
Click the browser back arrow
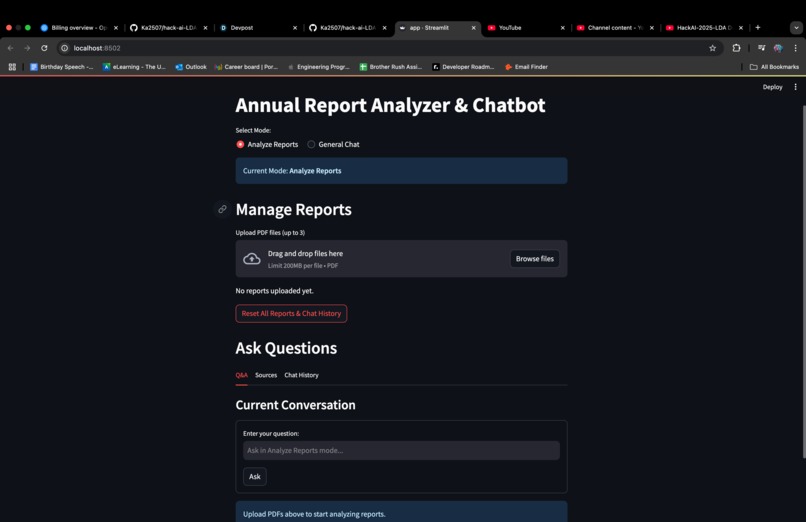point(10,48)
